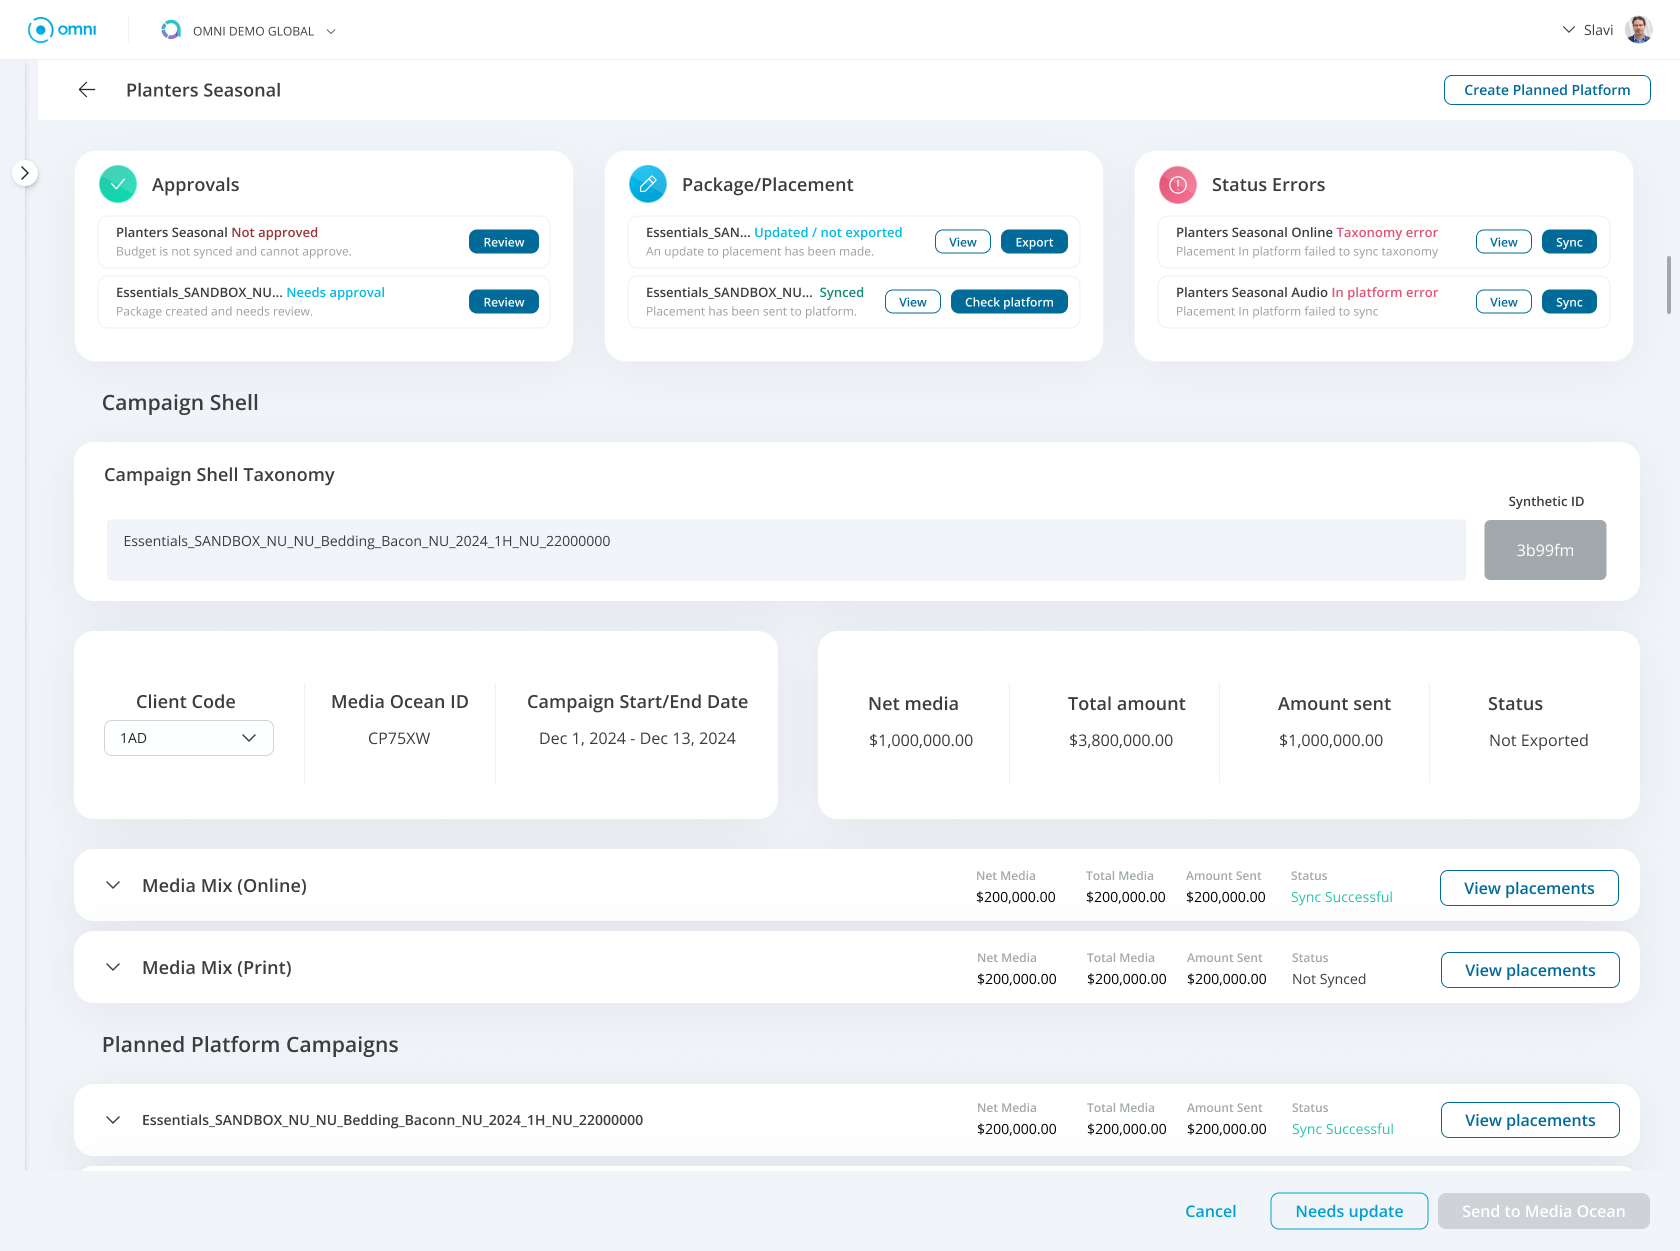Expand the collapsed sidebar with the chevron
Viewport: 1680px width, 1251px height.
pos(25,173)
